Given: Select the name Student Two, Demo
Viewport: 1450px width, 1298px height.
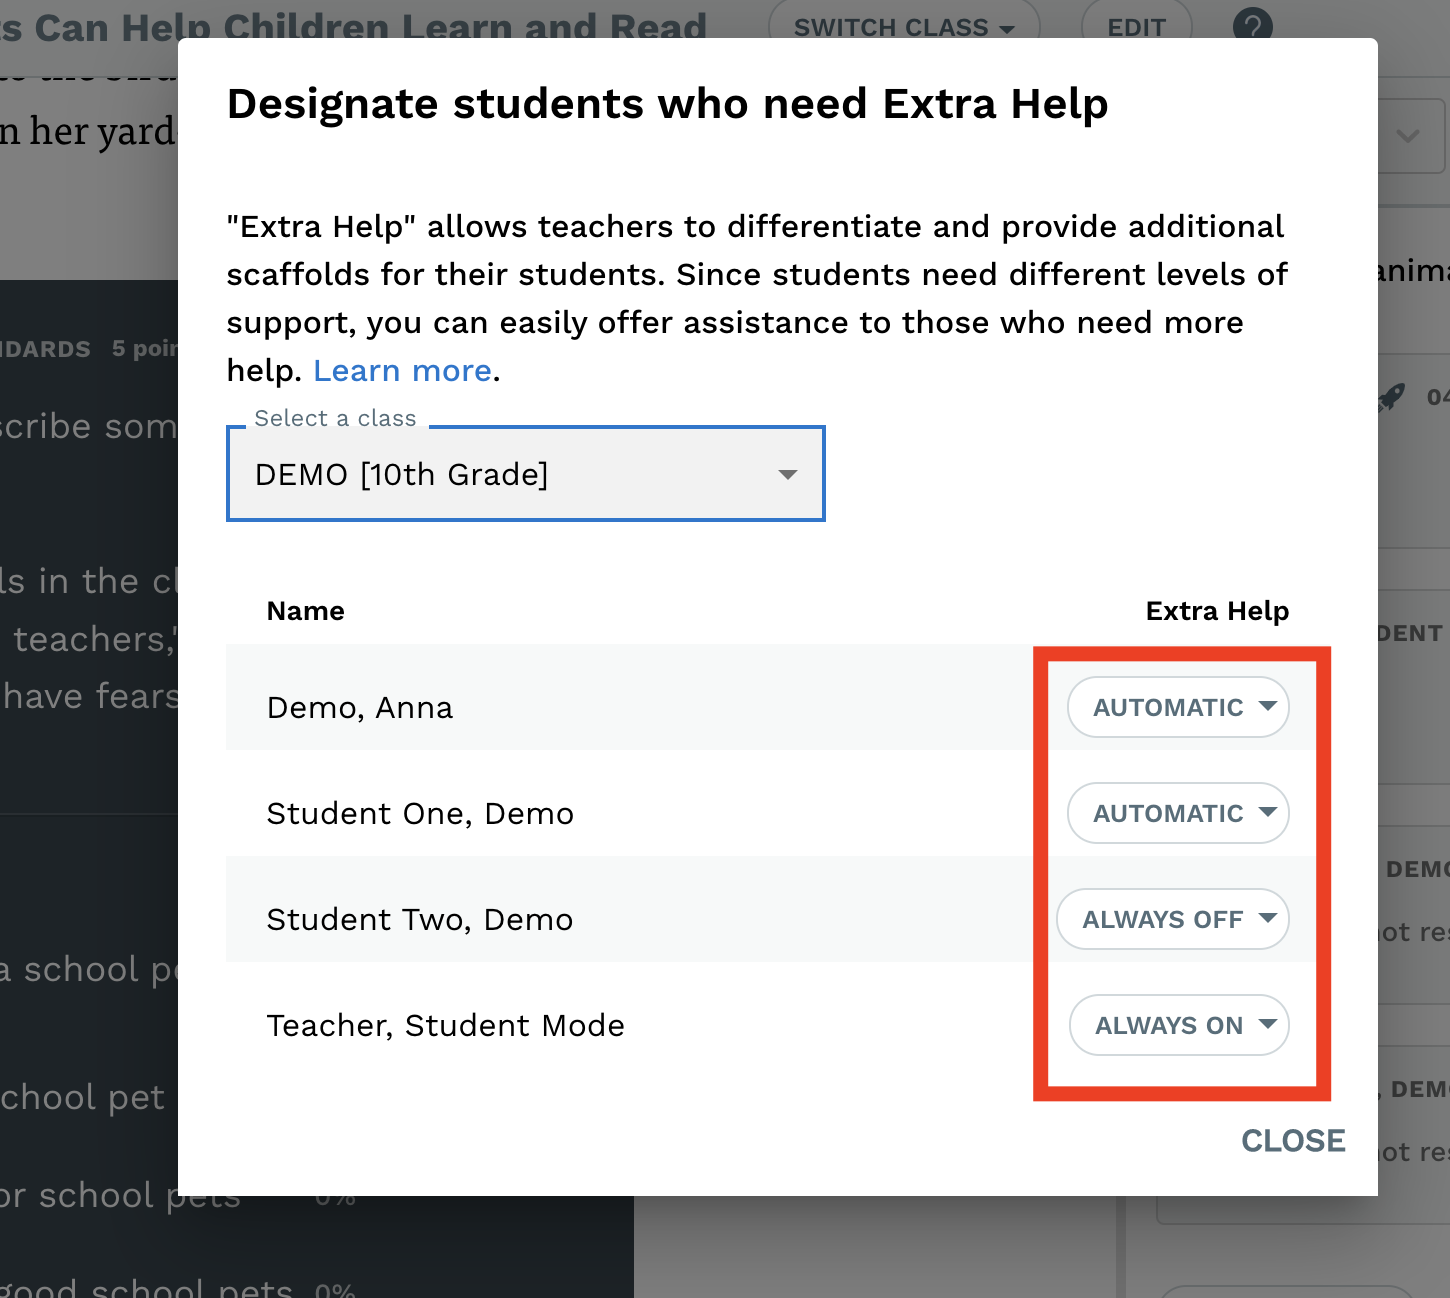Looking at the screenshot, I should click(420, 920).
